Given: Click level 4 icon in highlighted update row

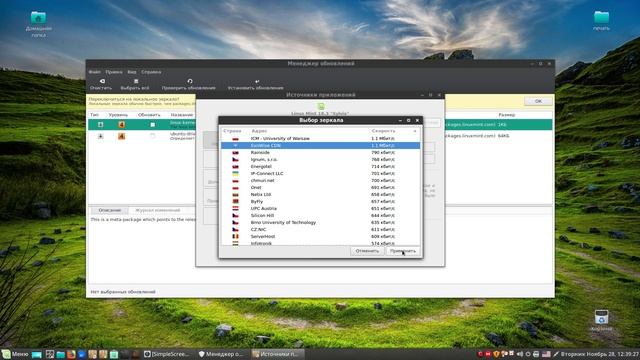Looking at the screenshot, I should coord(122,124).
